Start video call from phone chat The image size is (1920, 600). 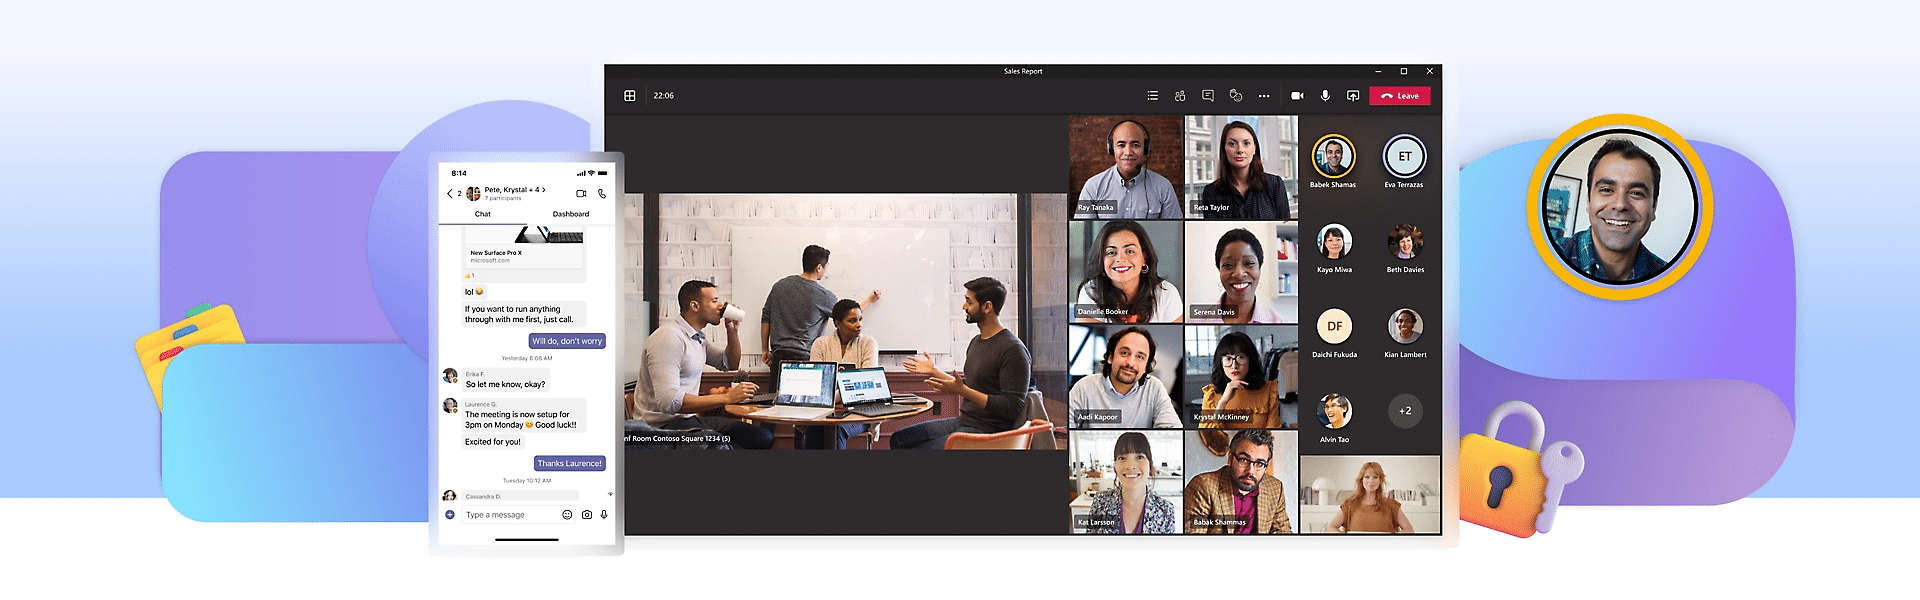[x=581, y=193]
